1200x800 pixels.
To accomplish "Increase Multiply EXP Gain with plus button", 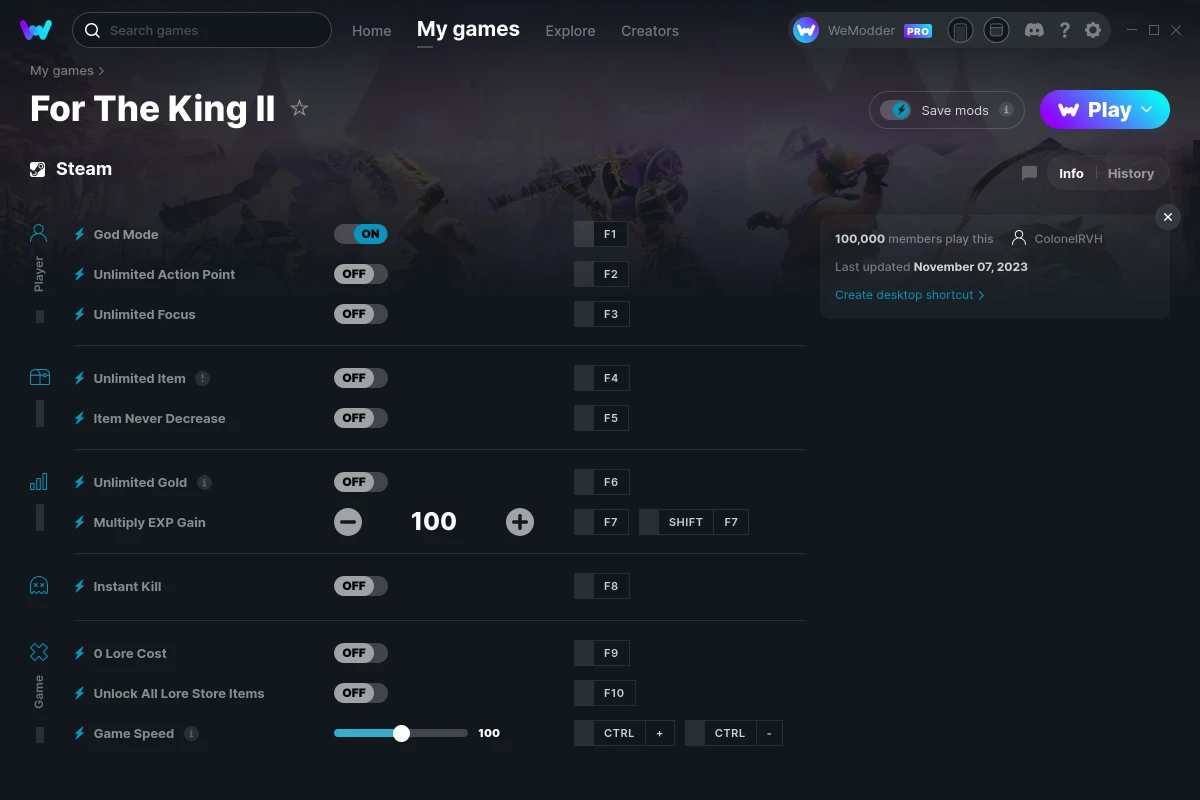I will (520, 522).
